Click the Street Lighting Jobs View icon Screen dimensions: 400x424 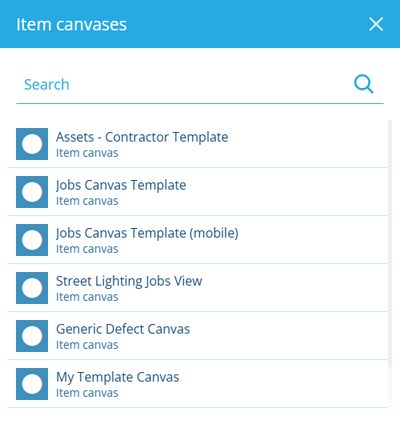coord(32,288)
